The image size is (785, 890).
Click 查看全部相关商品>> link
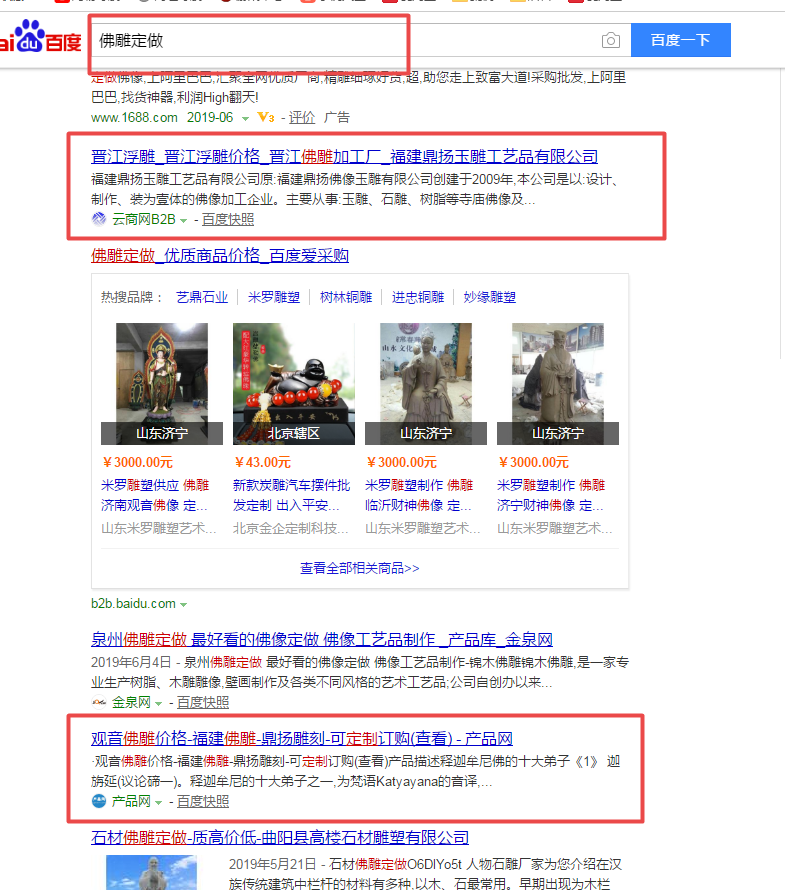click(x=360, y=568)
